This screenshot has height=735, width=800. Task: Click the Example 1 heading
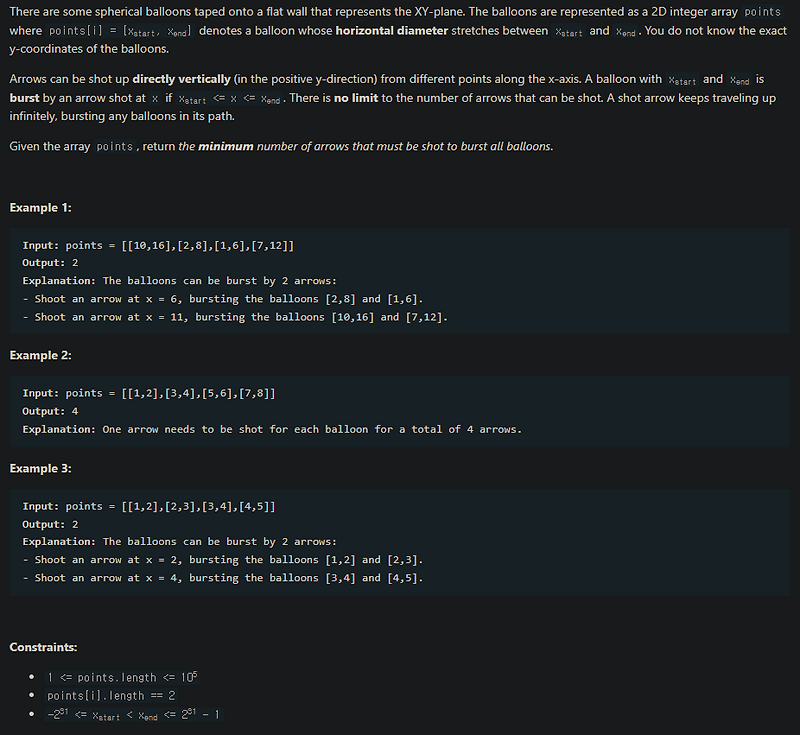[40, 208]
